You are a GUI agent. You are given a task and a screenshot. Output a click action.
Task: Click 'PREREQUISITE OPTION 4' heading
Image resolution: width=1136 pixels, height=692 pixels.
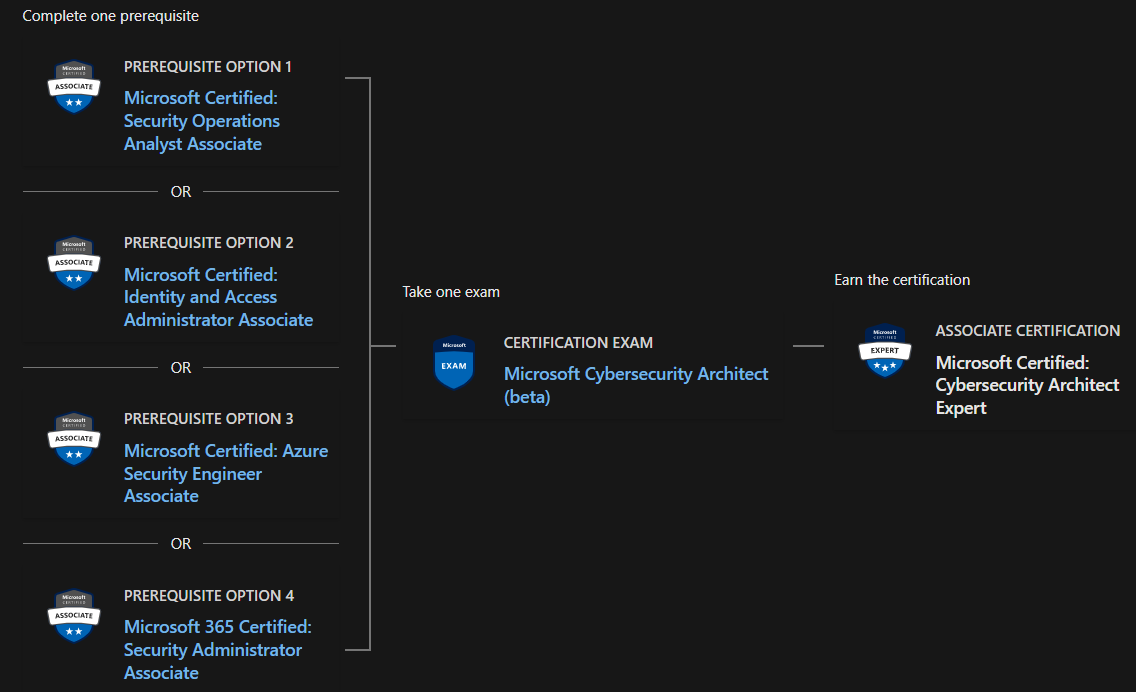pos(209,596)
